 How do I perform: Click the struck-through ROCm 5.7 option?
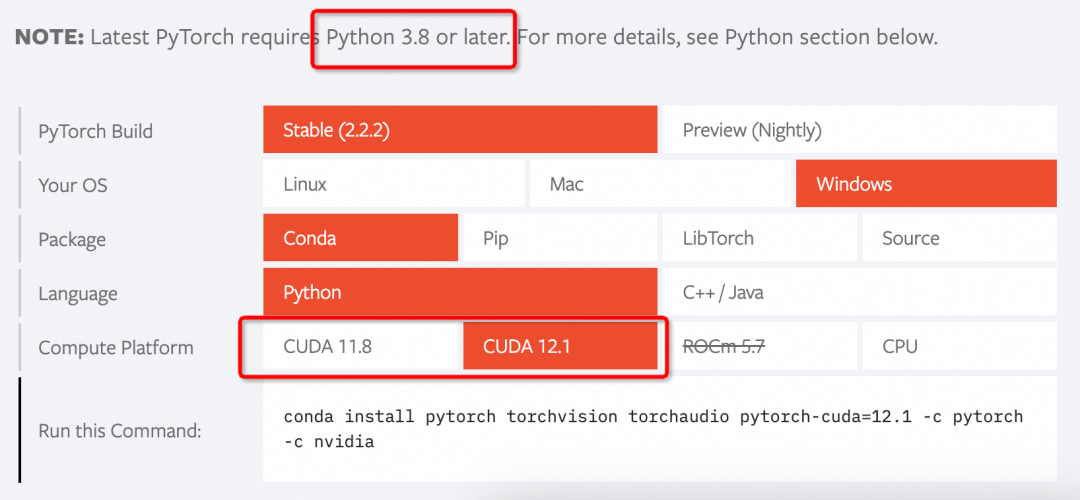pyautogui.click(x=760, y=346)
